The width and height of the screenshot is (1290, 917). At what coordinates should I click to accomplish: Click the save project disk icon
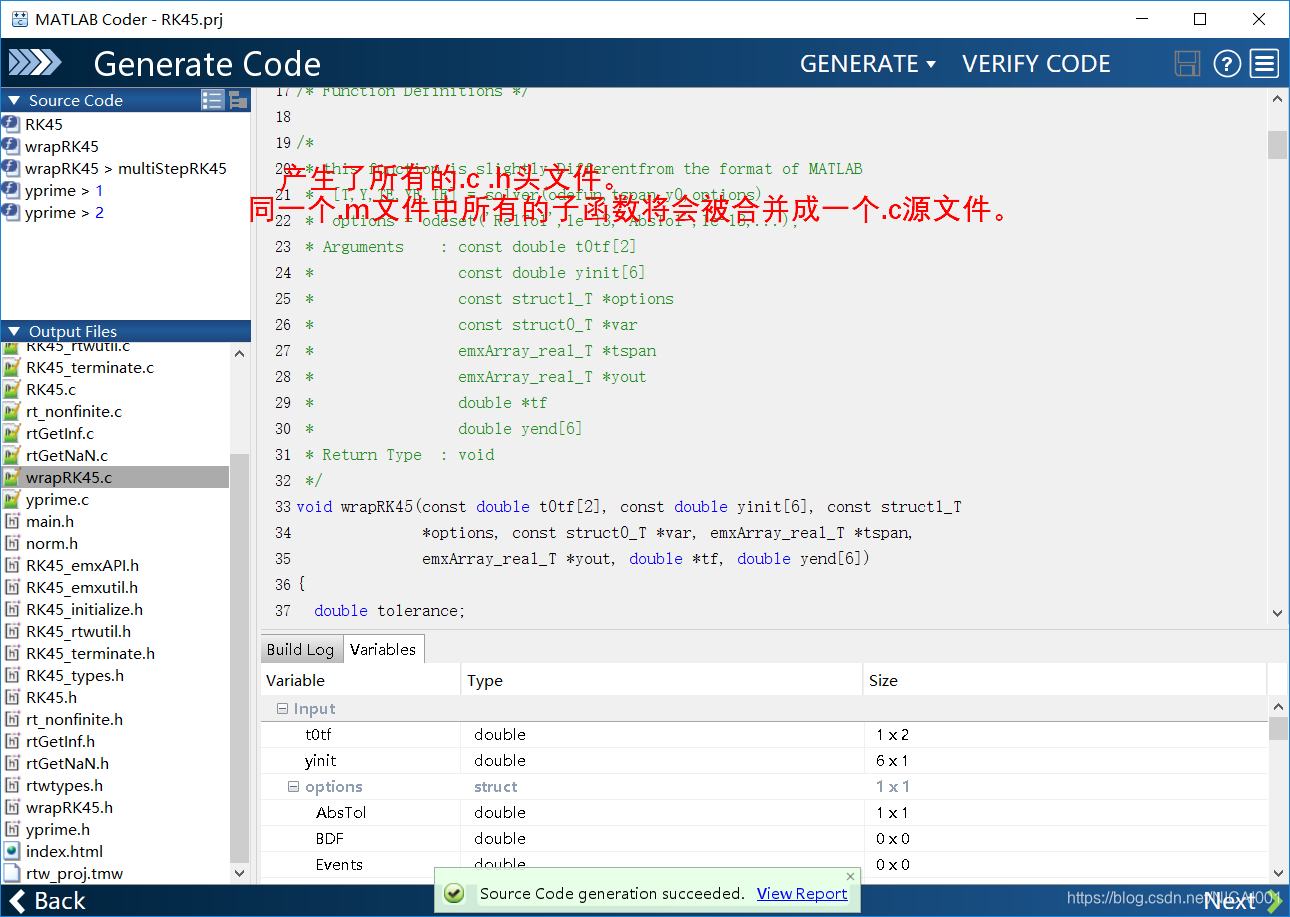point(1187,64)
